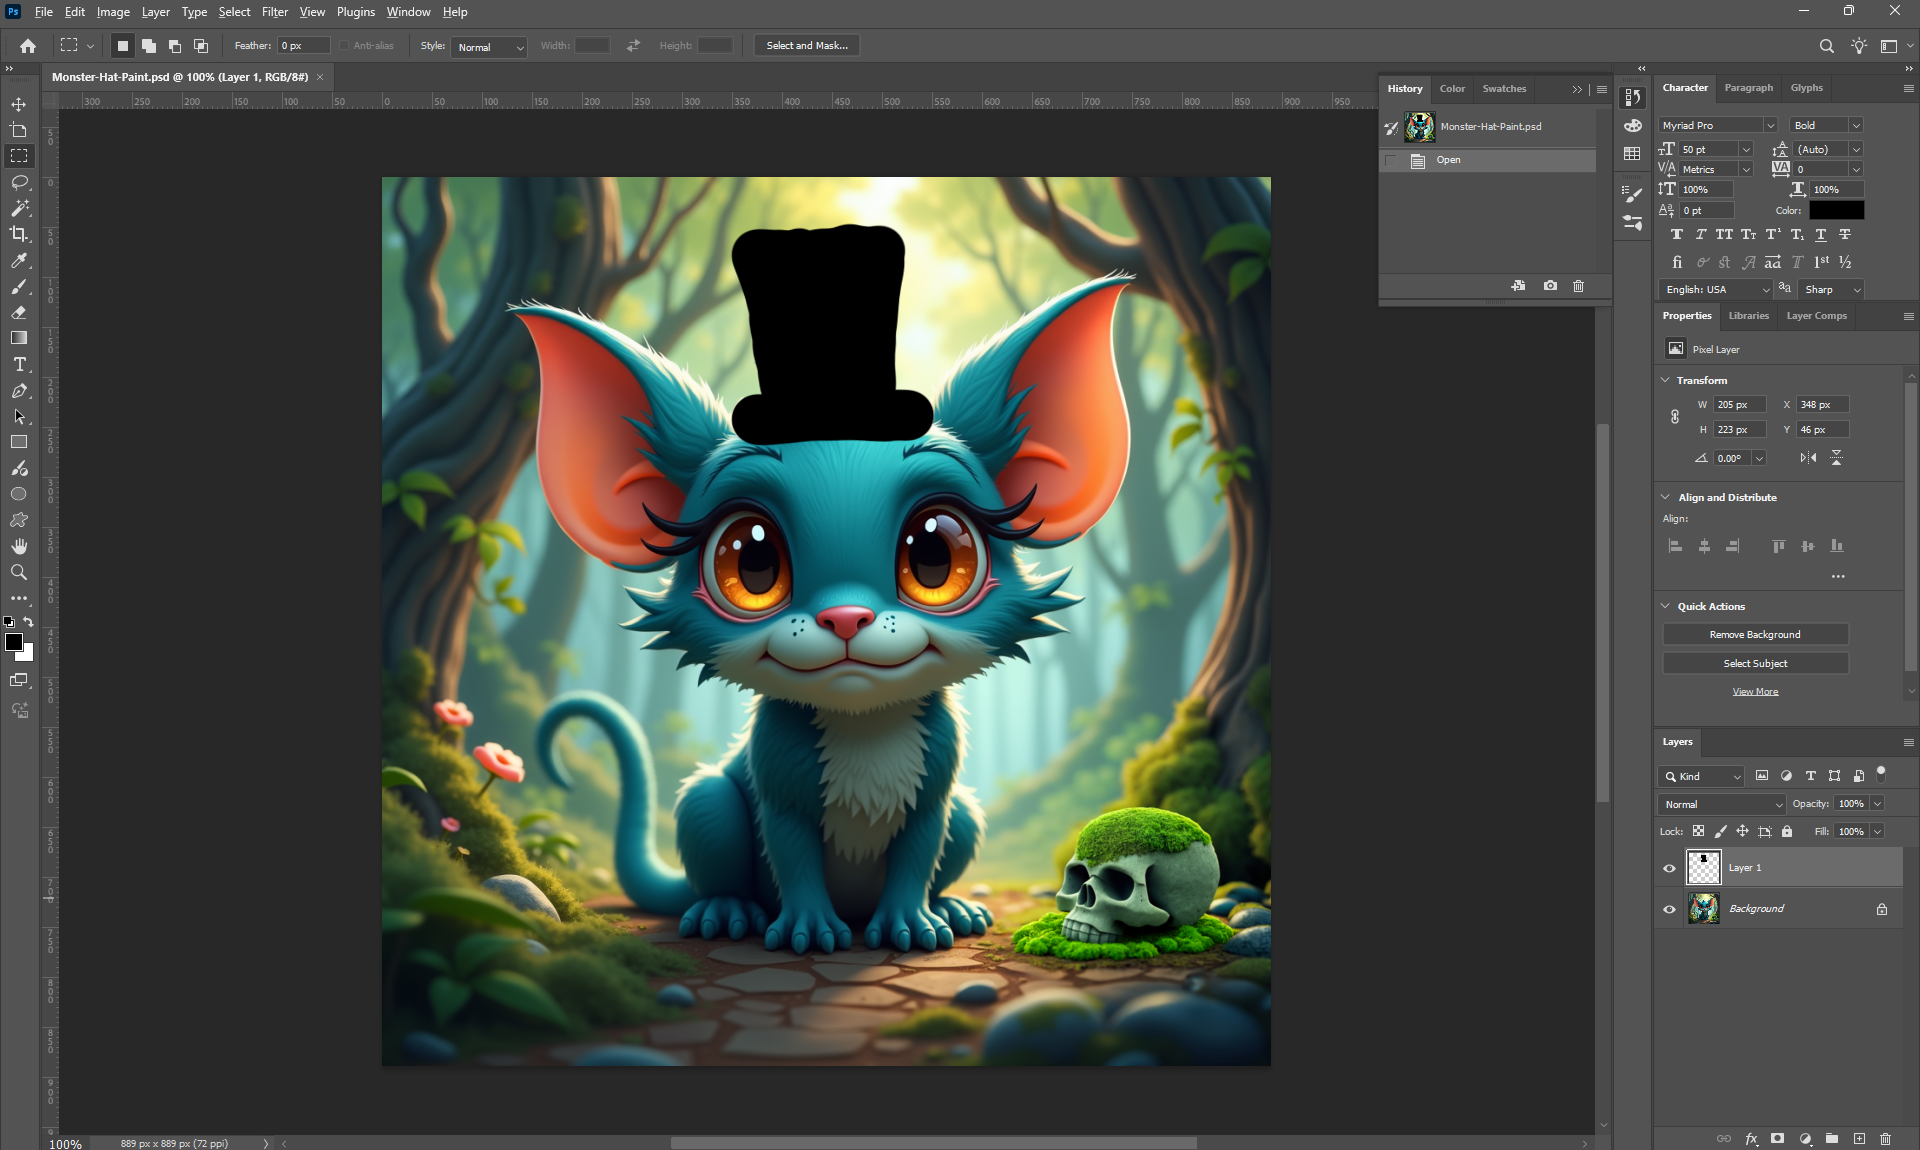1920x1150 pixels.
Task: Select the Eyedropper tool
Action: point(19,260)
